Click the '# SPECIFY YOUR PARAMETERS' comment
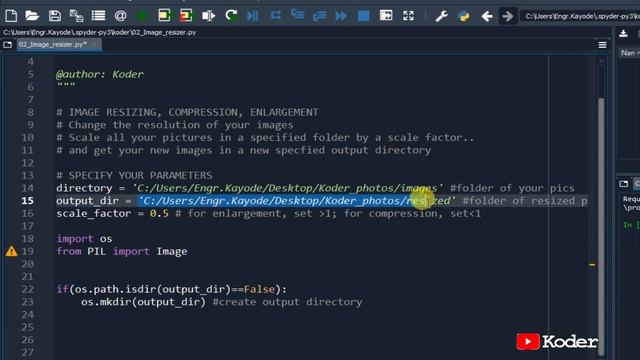Viewport: 640px width, 360px height. (x=134, y=175)
